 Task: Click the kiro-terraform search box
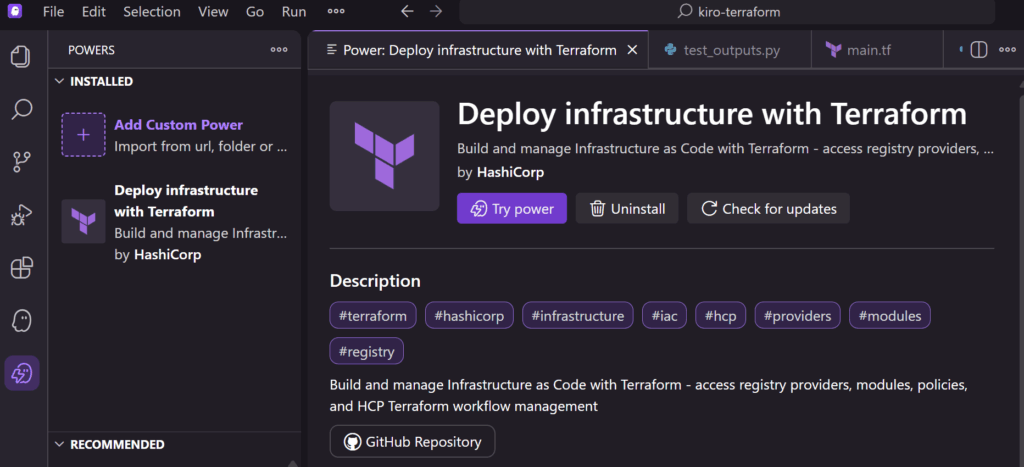(727, 12)
